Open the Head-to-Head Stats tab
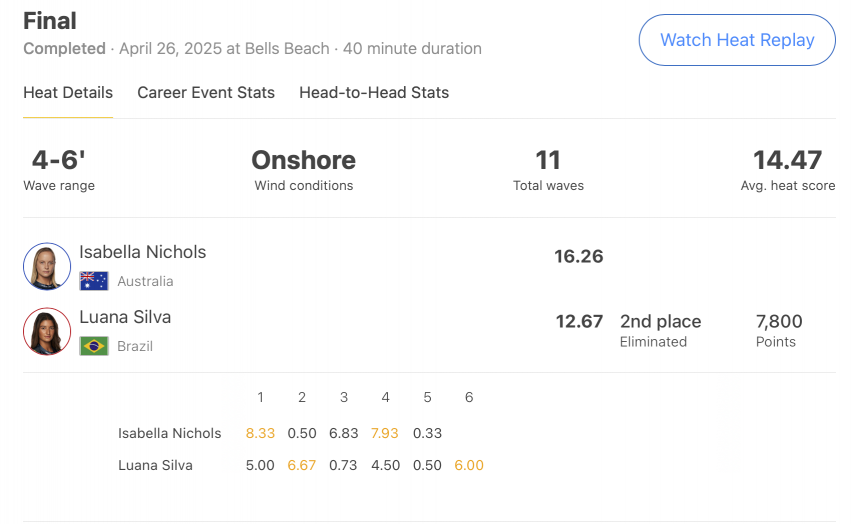 (374, 93)
